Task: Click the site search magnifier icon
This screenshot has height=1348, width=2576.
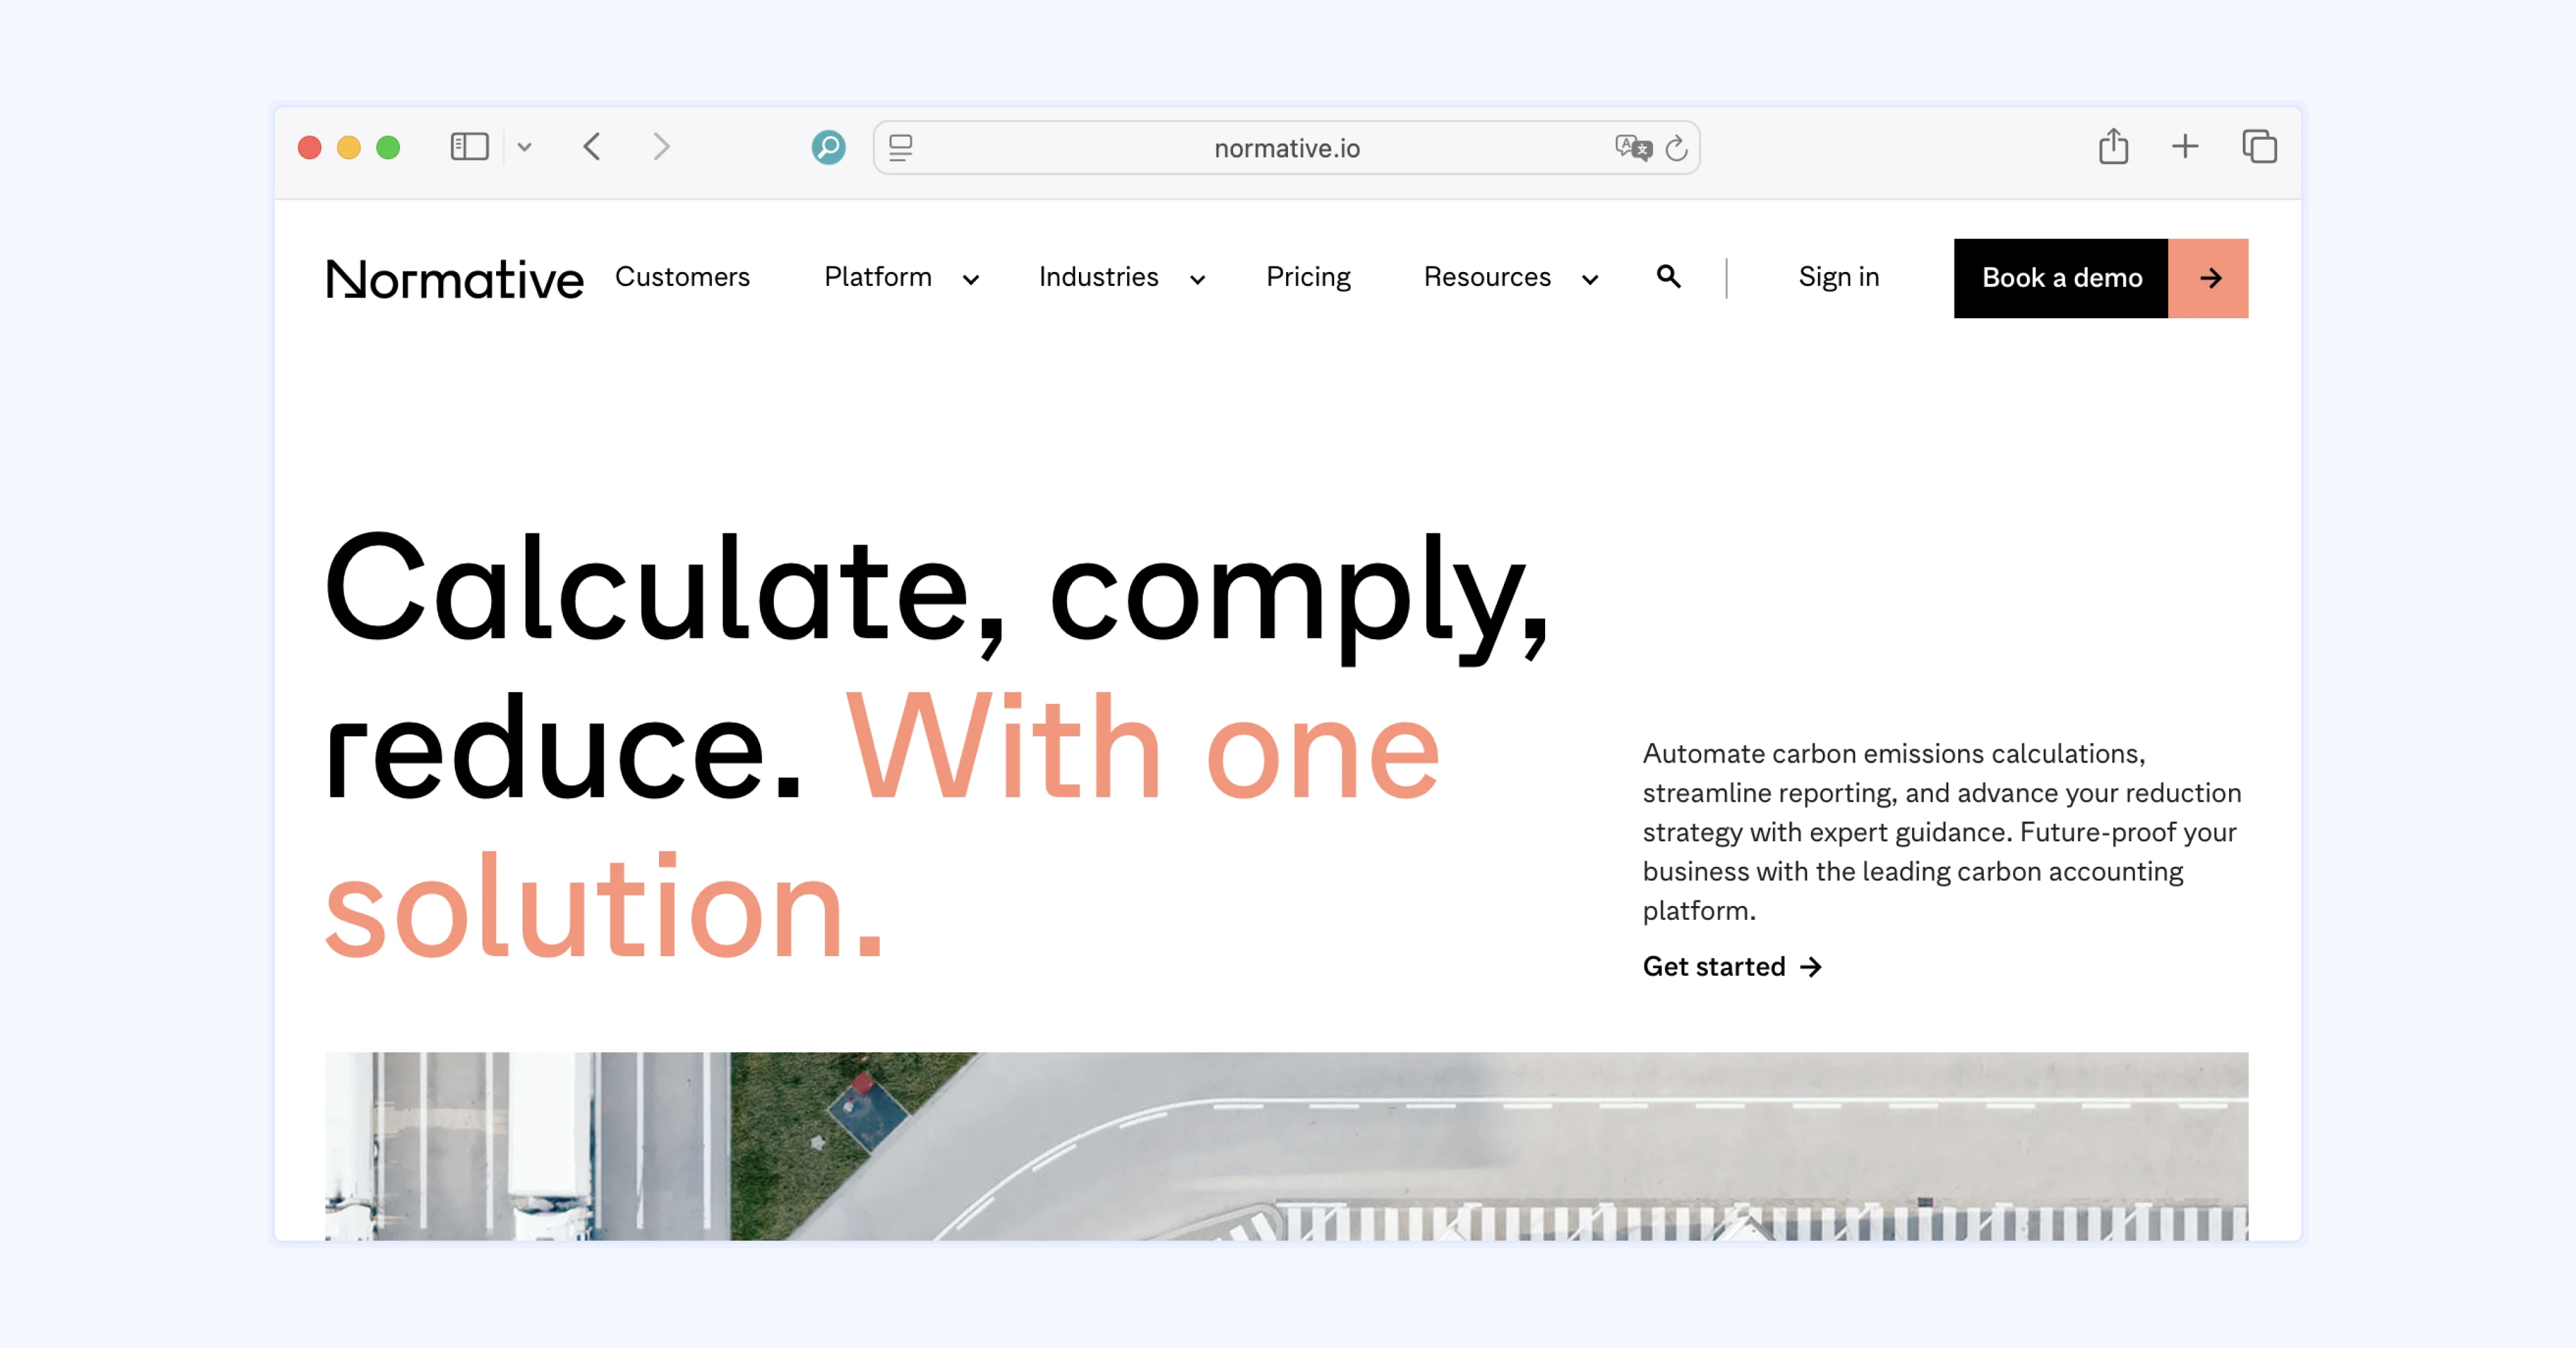Action: click(x=1668, y=276)
